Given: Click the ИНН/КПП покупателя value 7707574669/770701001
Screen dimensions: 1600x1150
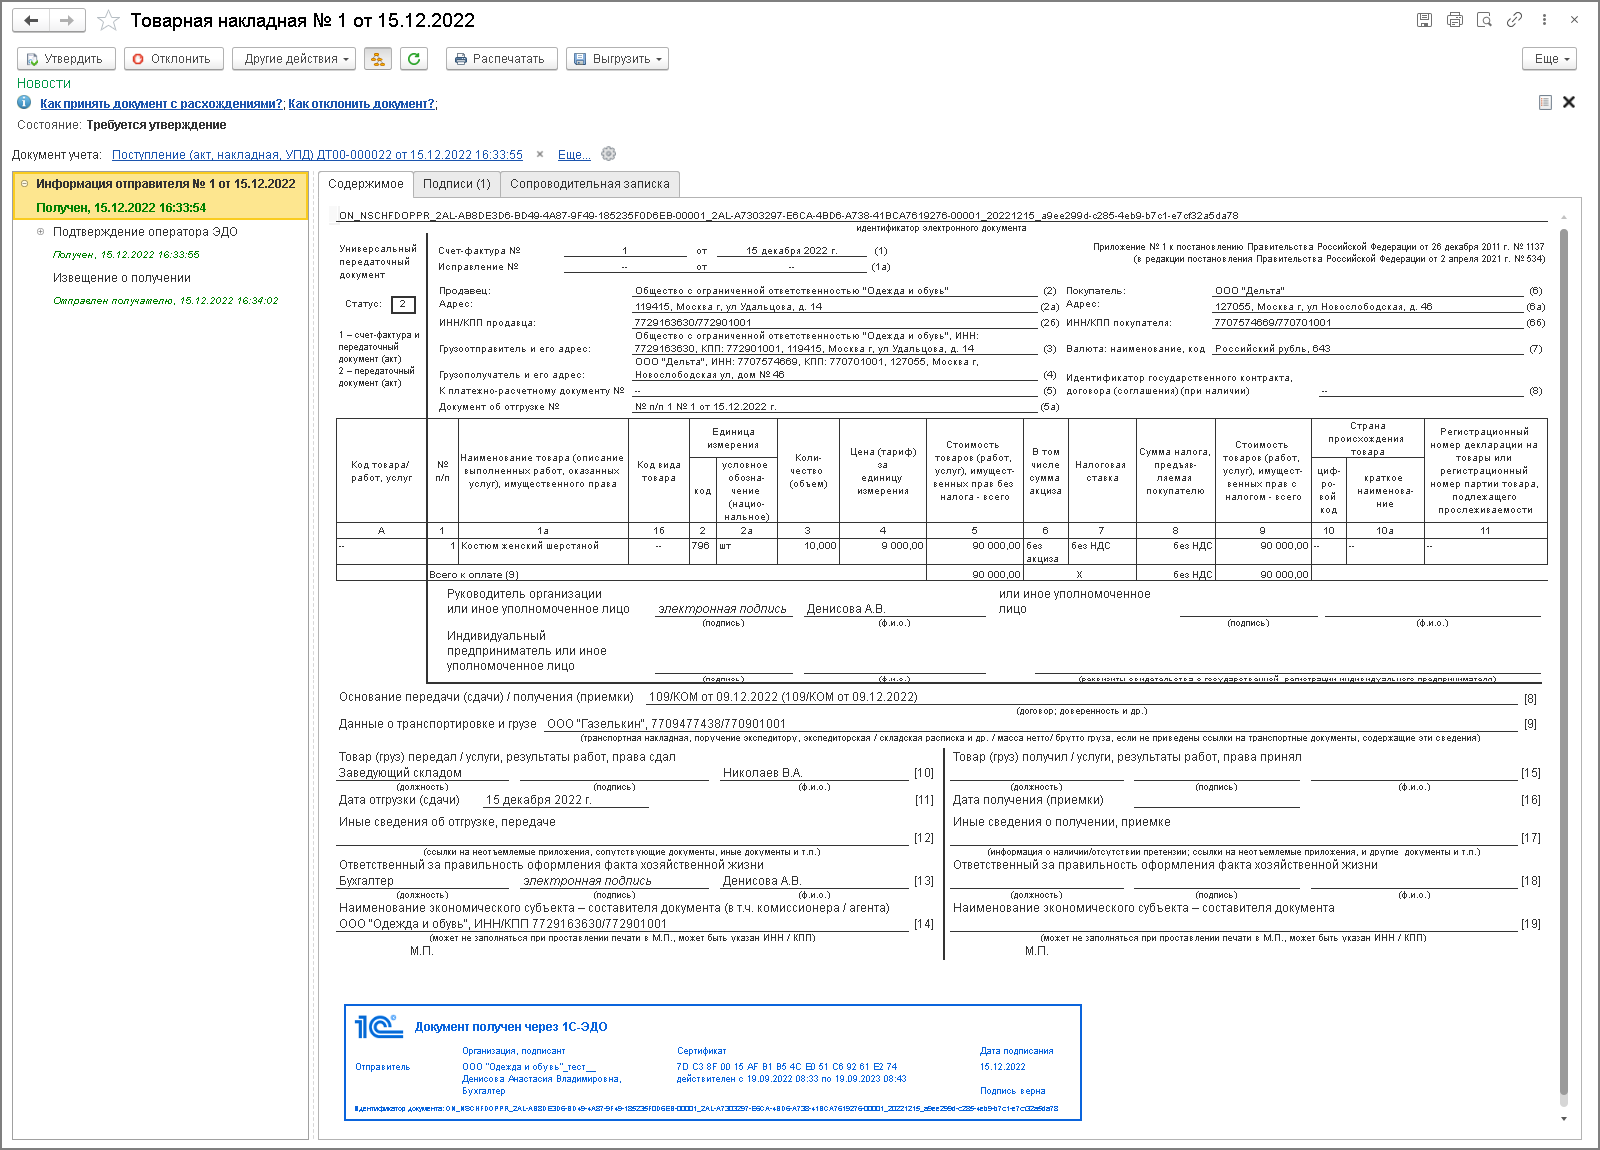Looking at the screenshot, I should [x=1273, y=323].
